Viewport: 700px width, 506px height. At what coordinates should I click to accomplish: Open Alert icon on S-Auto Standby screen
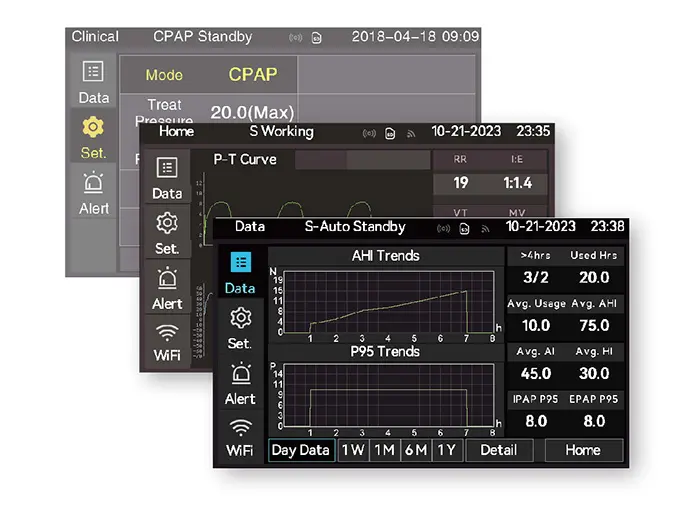coord(240,383)
